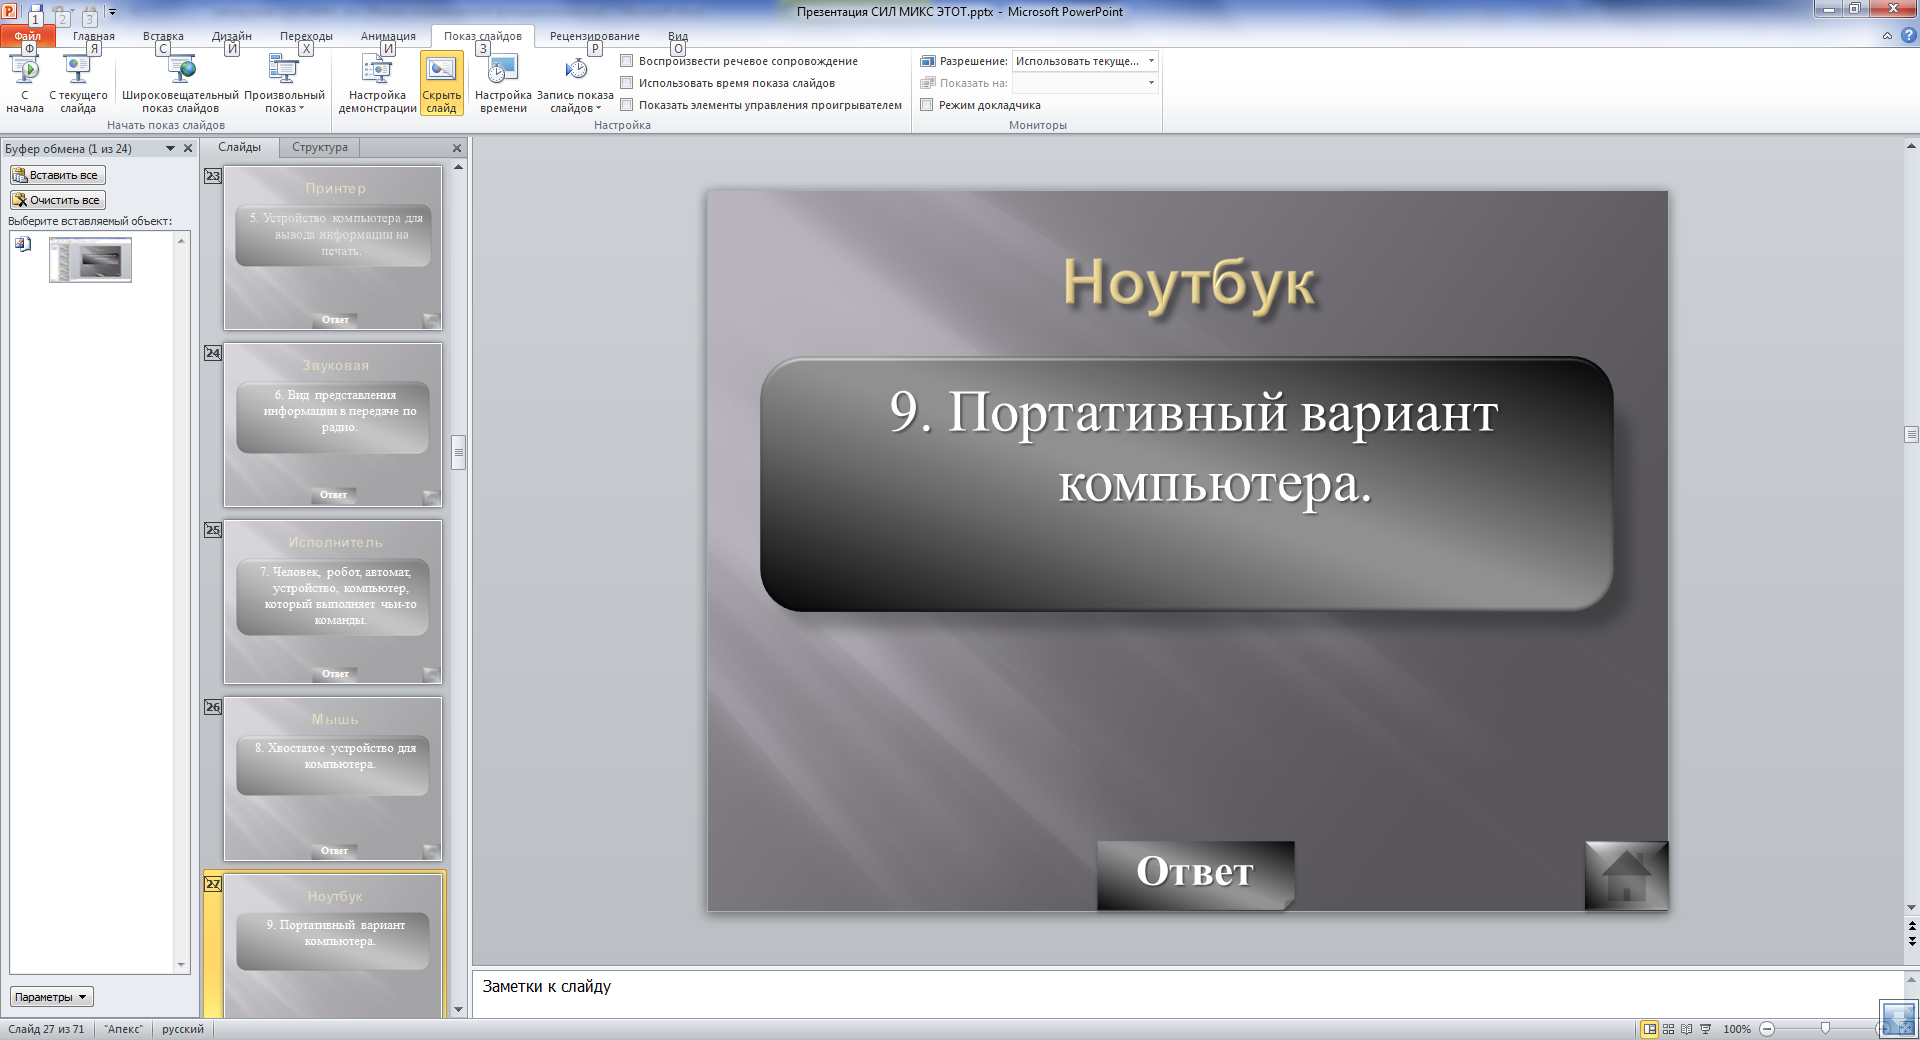
Task: Start slideshow from beginning (С начала)
Action: click(25, 85)
